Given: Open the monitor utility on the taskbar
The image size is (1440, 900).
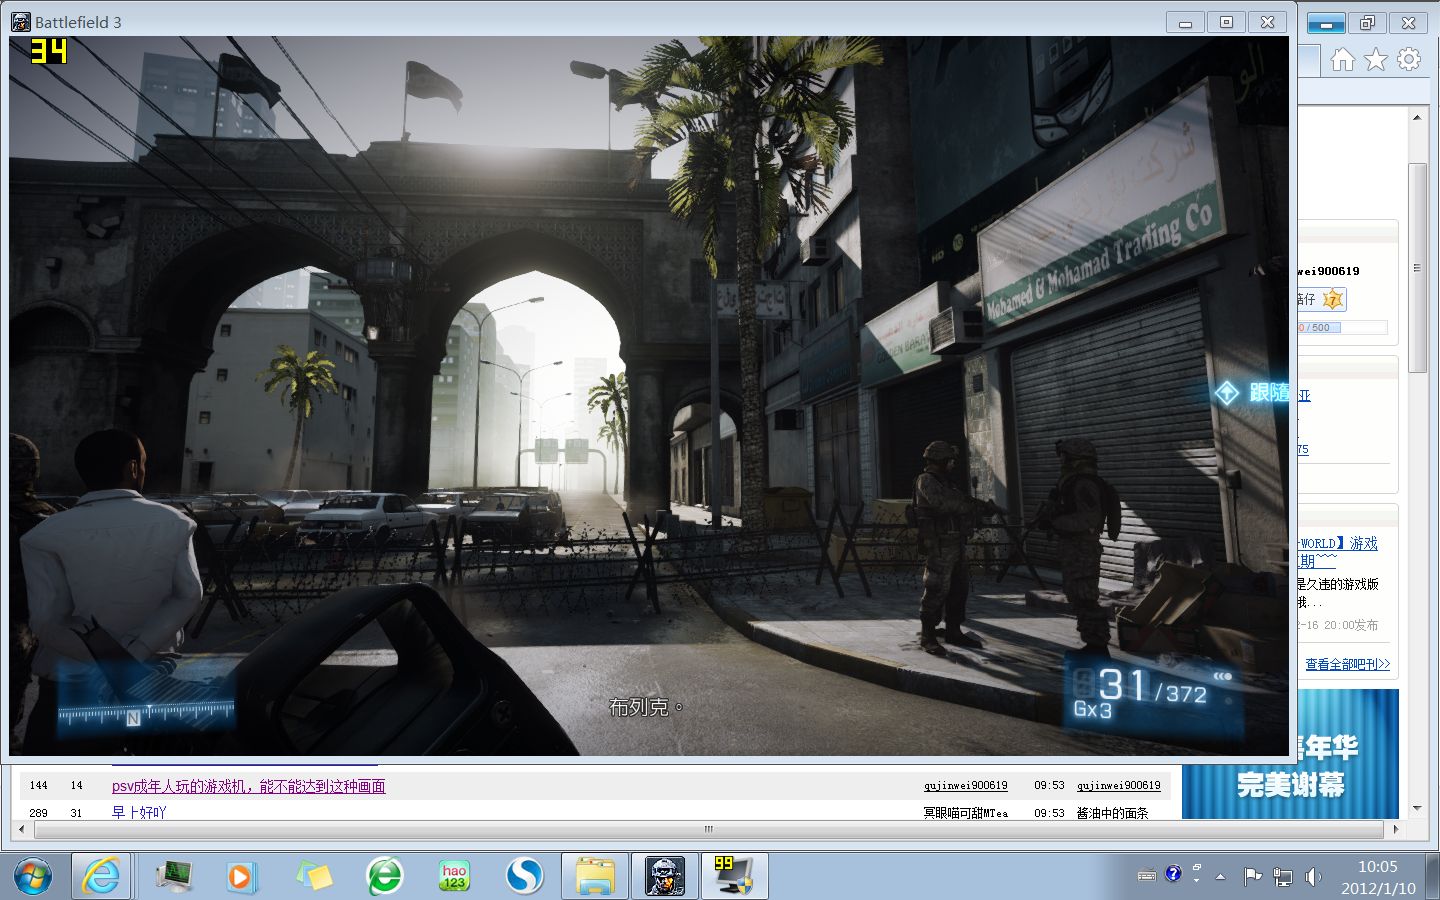Looking at the screenshot, I should click(x=175, y=877).
